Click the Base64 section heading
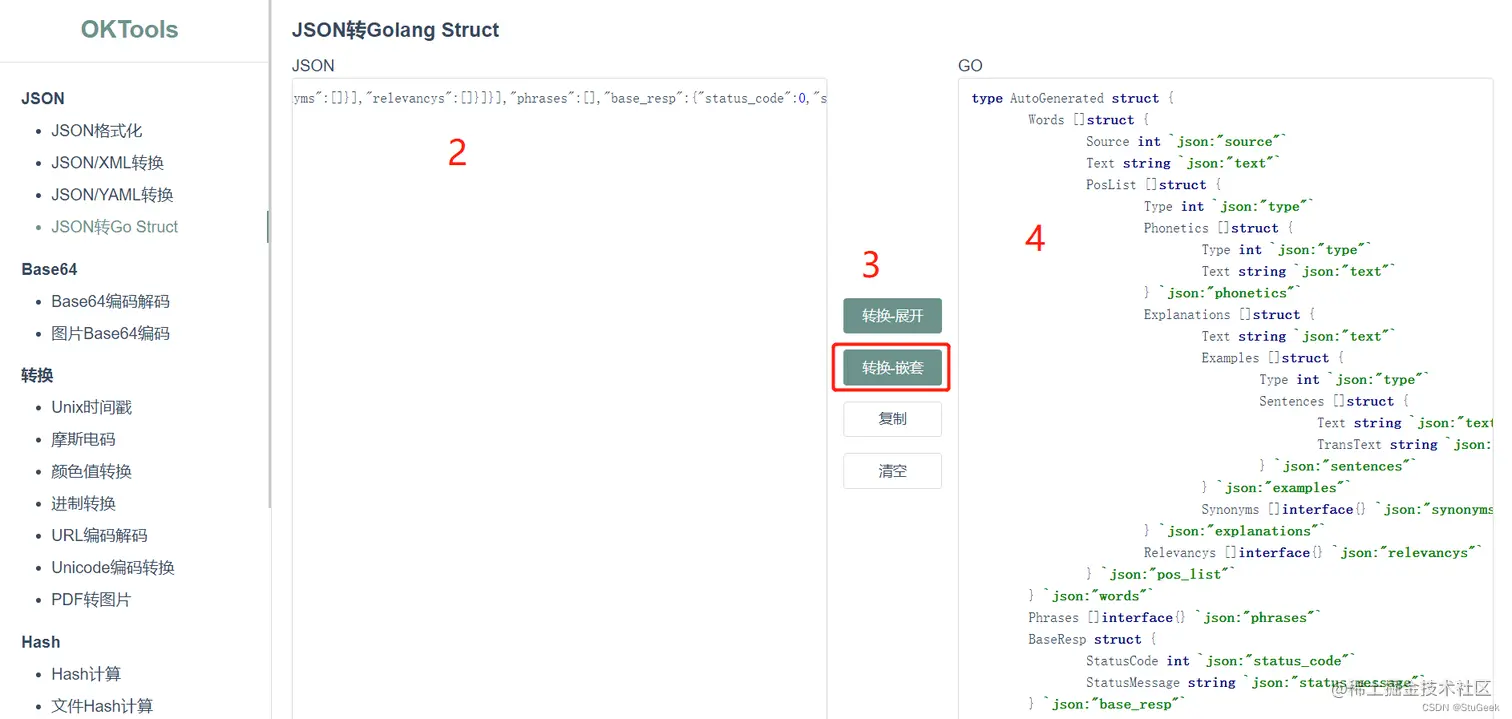This screenshot has width=1512, height=719. click(x=49, y=270)
